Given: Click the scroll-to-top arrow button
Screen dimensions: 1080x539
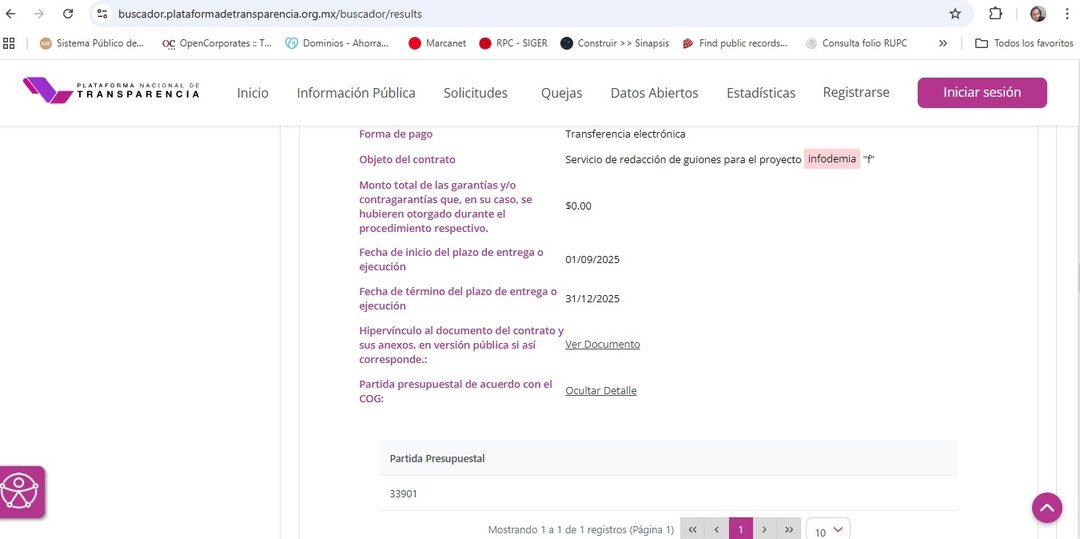Looking at the screenshot, I should [1047, 508].
